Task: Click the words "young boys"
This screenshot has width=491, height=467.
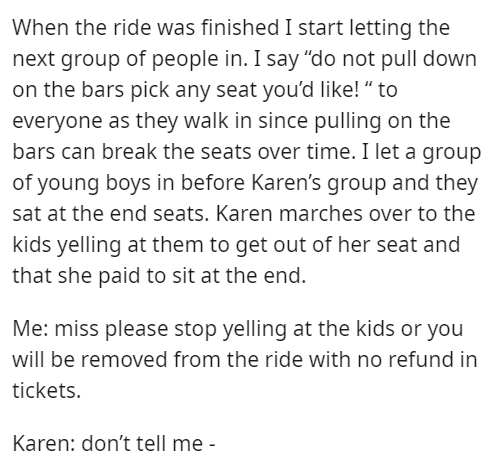Action: 94,183
